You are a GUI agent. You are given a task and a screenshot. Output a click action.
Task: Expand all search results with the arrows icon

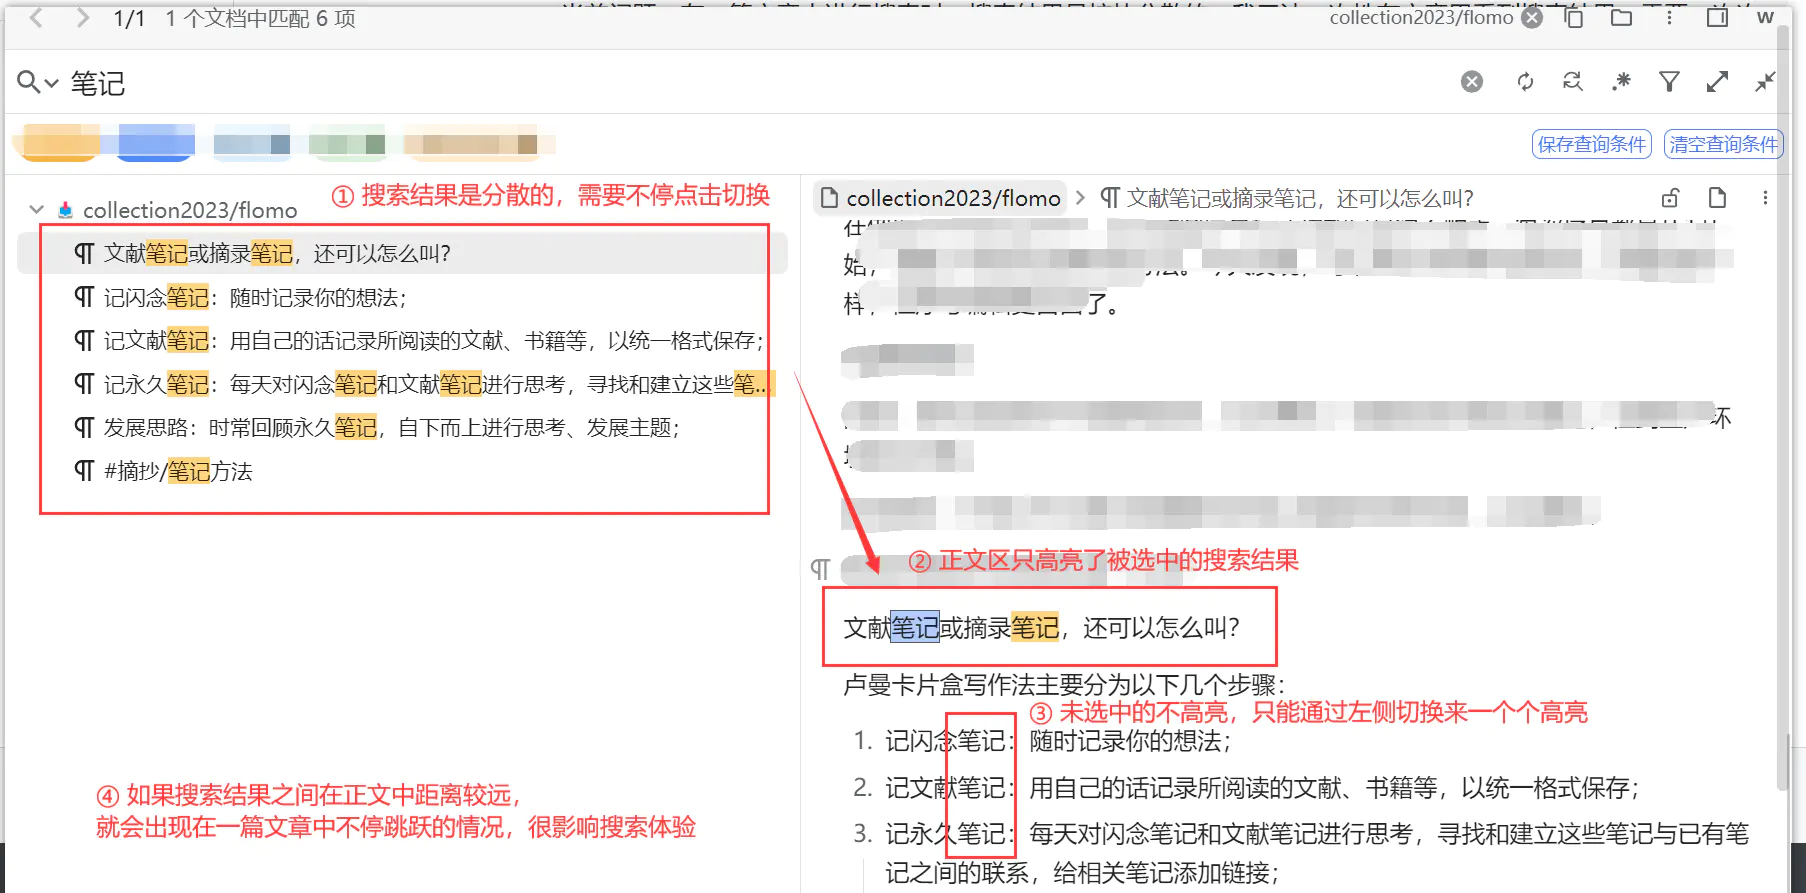click(1717, 82)
